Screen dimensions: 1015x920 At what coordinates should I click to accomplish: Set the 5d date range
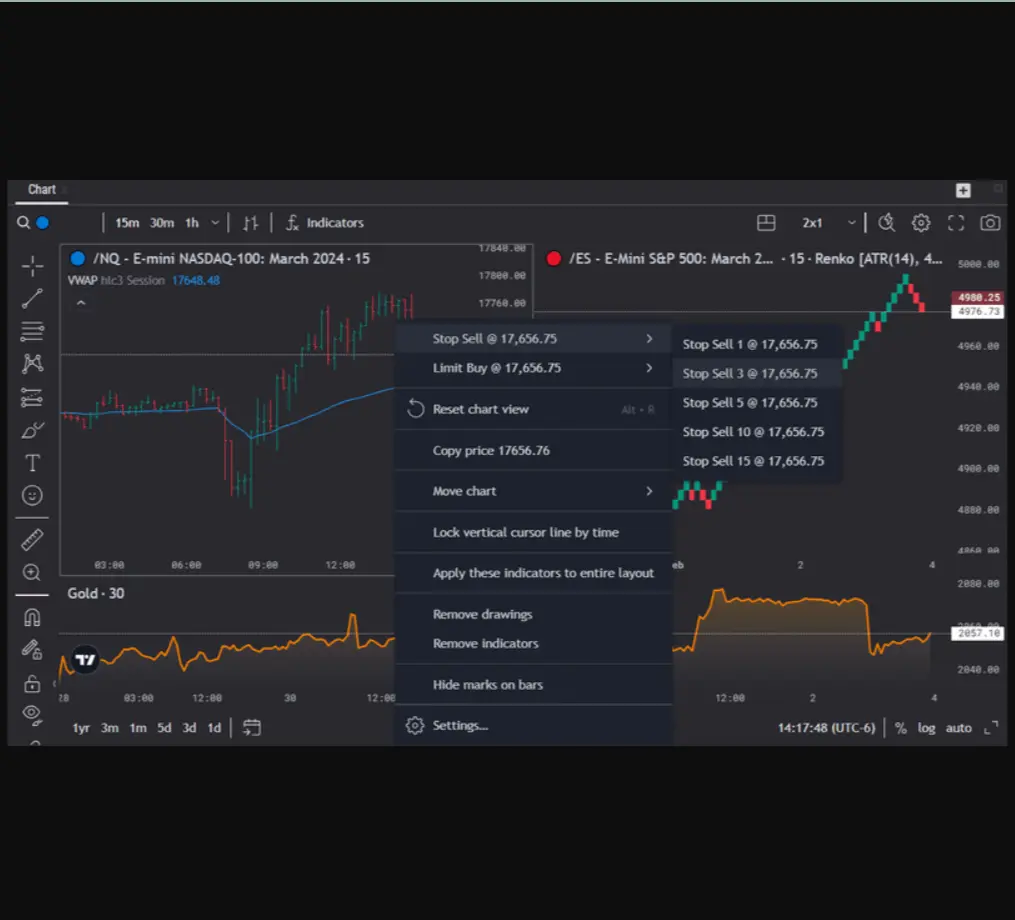click(164, 728)
